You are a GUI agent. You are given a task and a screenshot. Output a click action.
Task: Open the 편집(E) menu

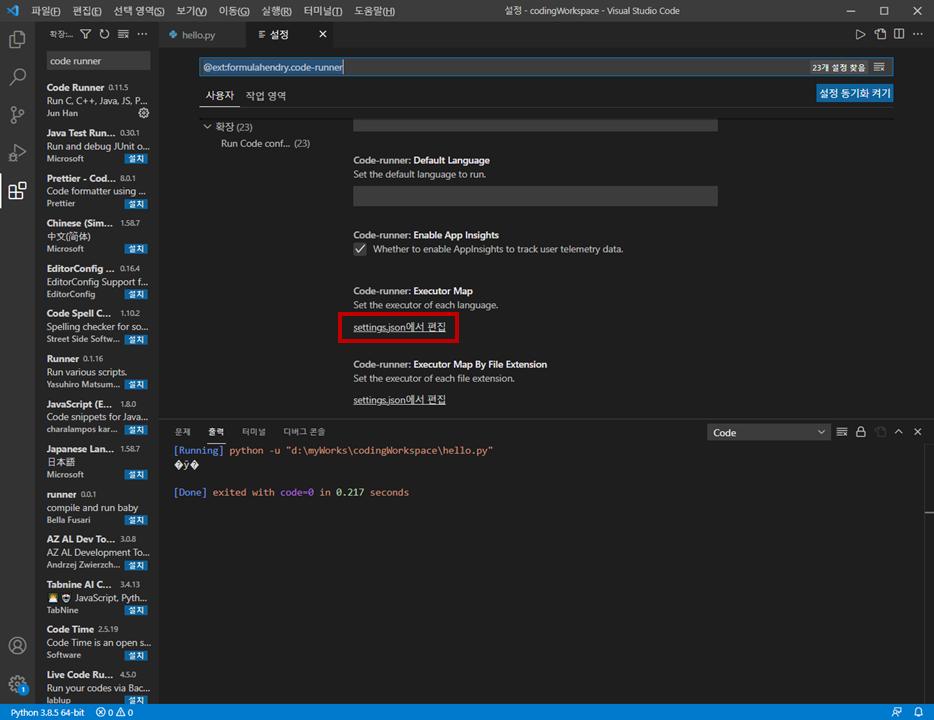point(87,11)
